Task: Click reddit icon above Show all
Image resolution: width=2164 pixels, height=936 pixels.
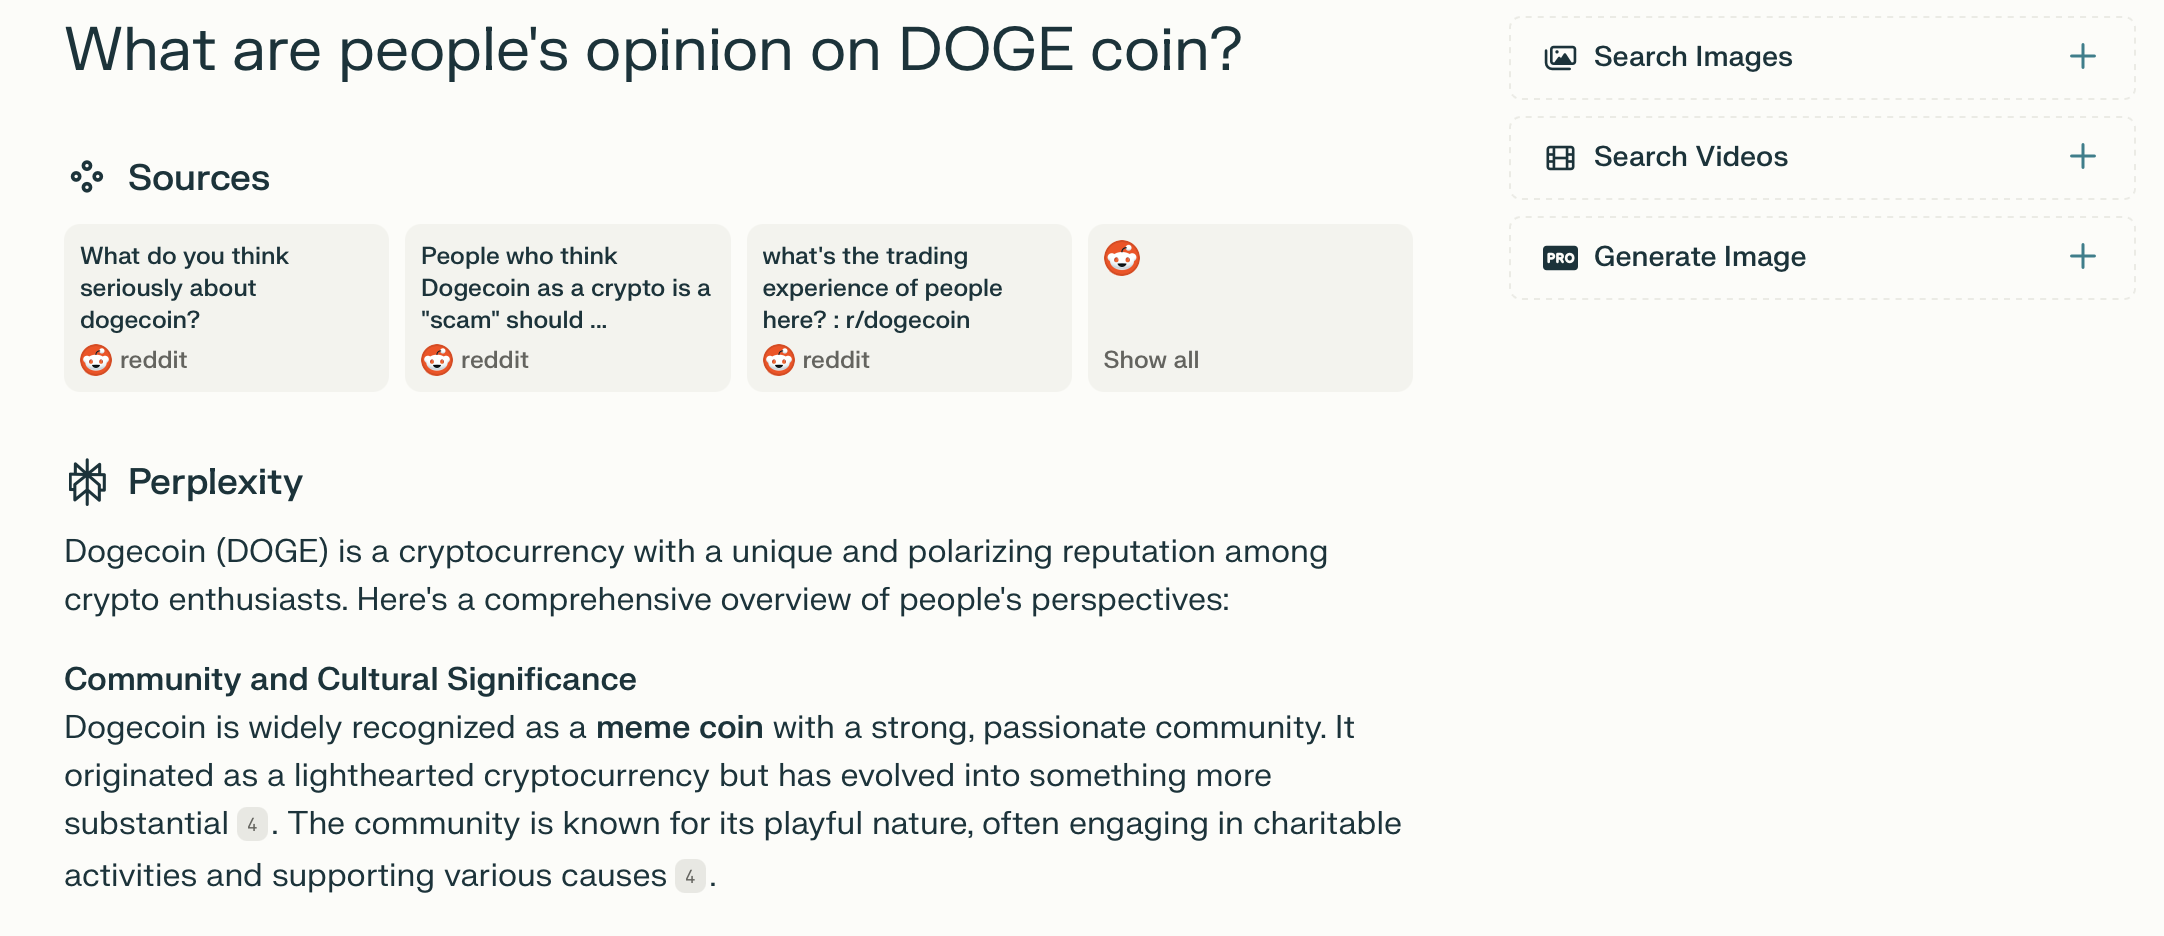Action: (1122, 258)
